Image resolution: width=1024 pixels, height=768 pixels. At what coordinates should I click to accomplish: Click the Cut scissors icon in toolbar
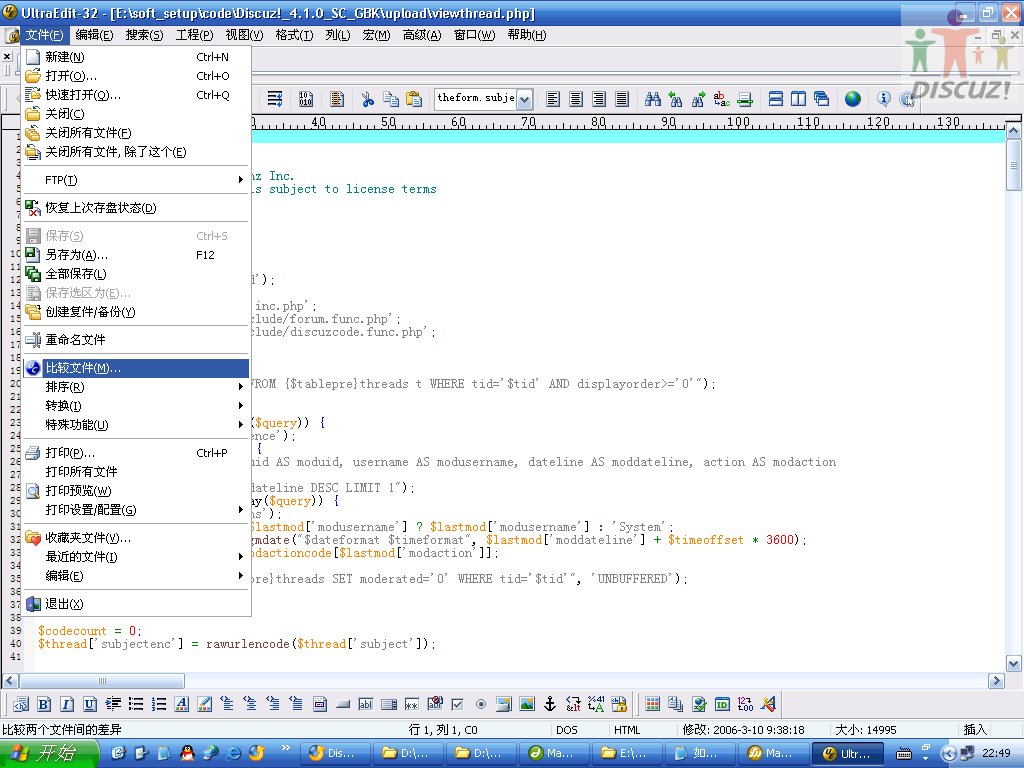(x=368, y=99)
